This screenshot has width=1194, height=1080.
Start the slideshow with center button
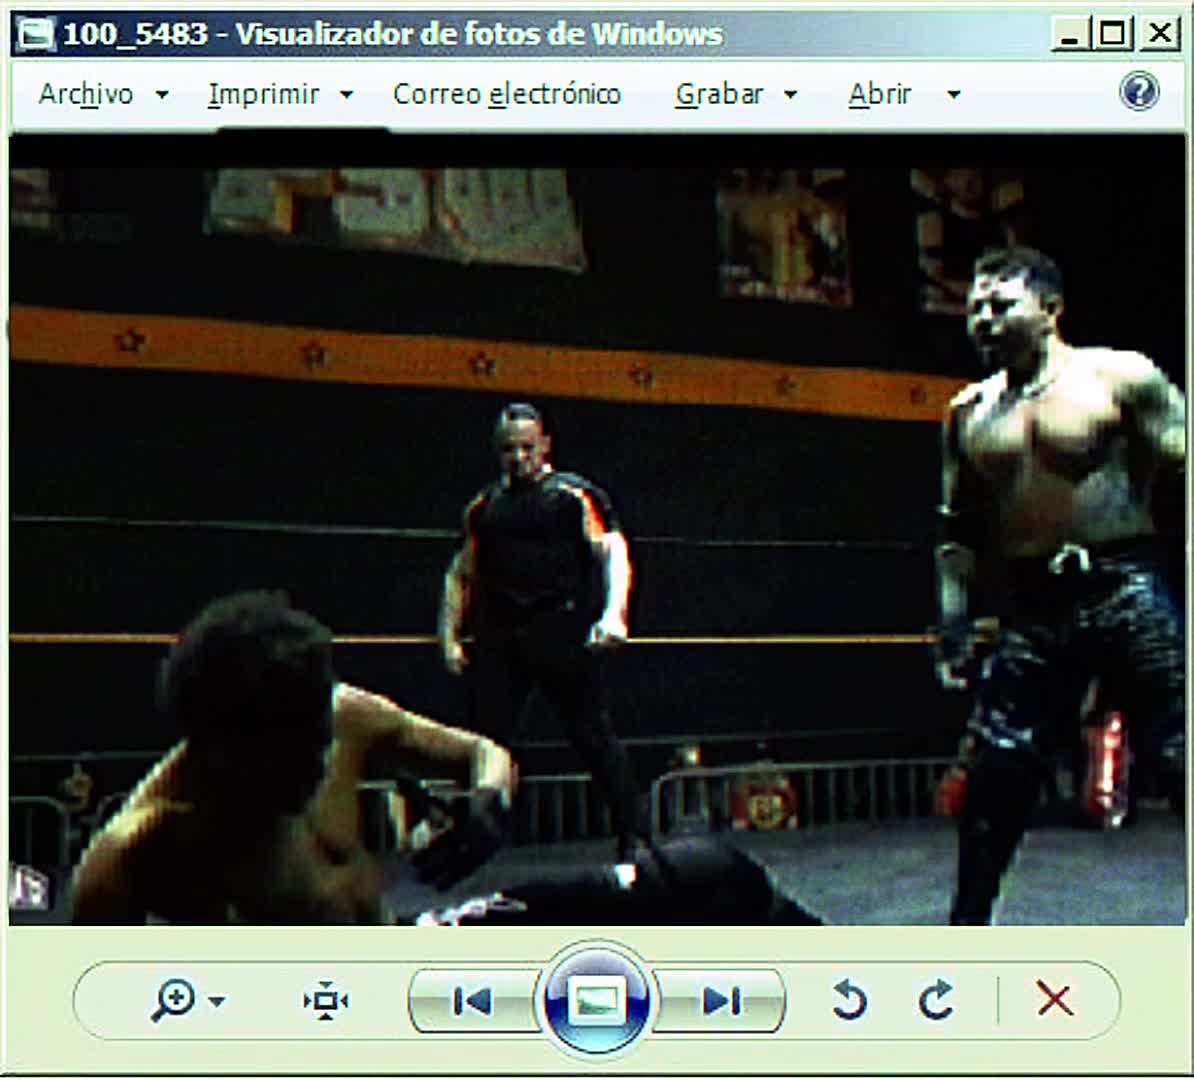596,1000
